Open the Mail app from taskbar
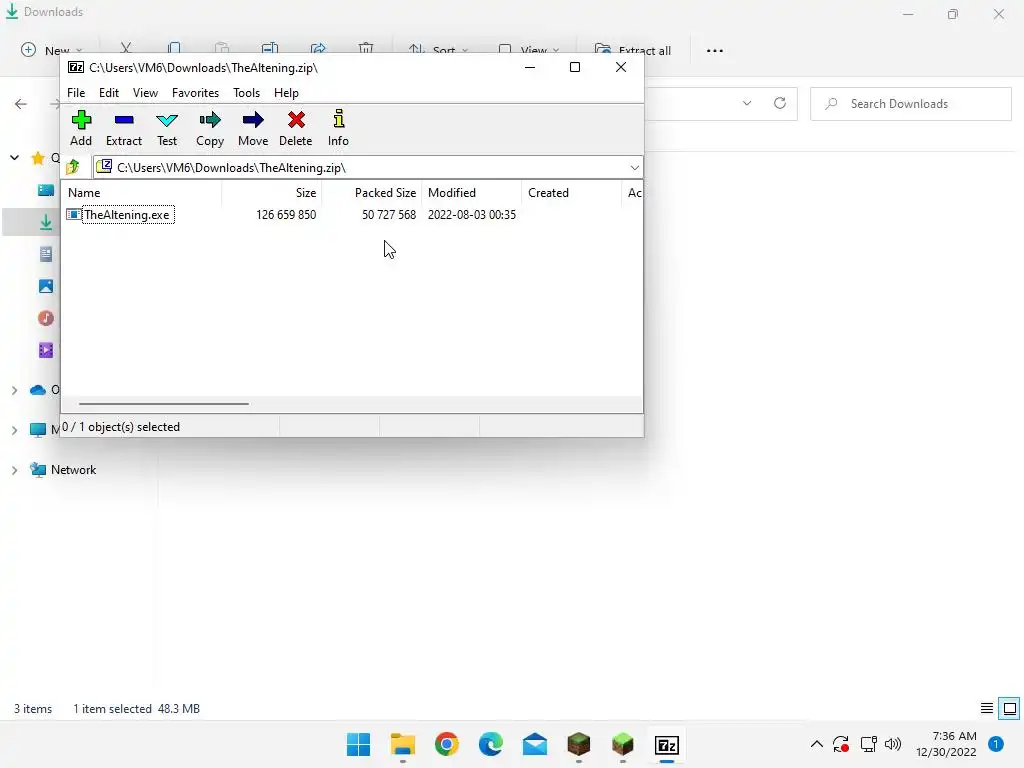Image resolution: width=1024 pixels, height=768 pixels. pos(535,744)
